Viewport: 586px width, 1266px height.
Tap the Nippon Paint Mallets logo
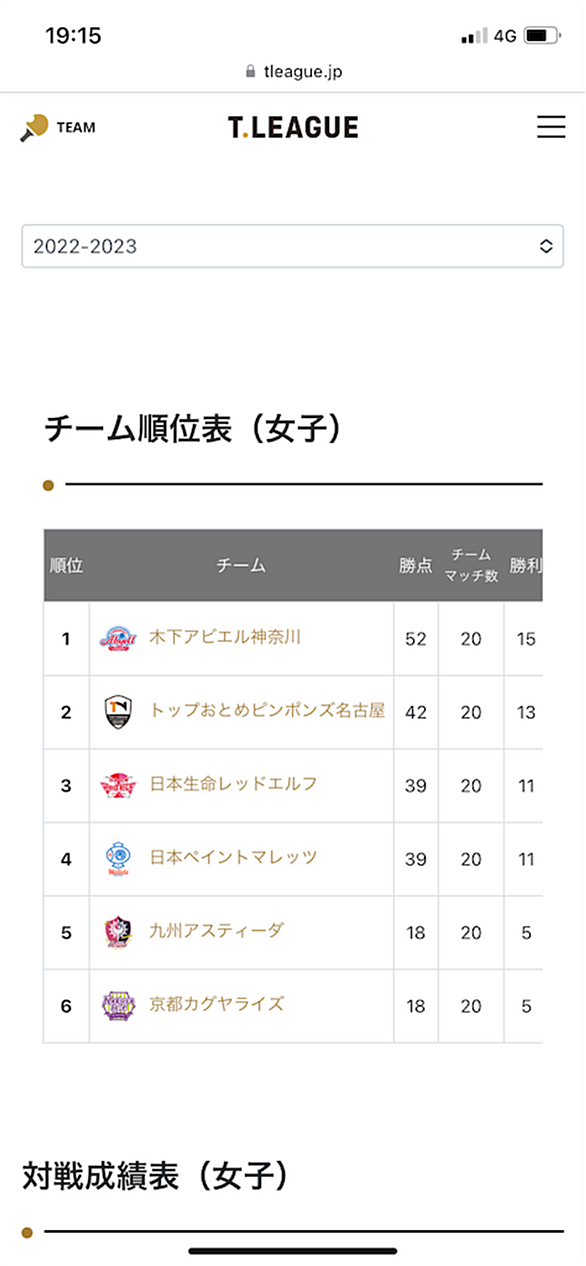(x=117, y=859)
